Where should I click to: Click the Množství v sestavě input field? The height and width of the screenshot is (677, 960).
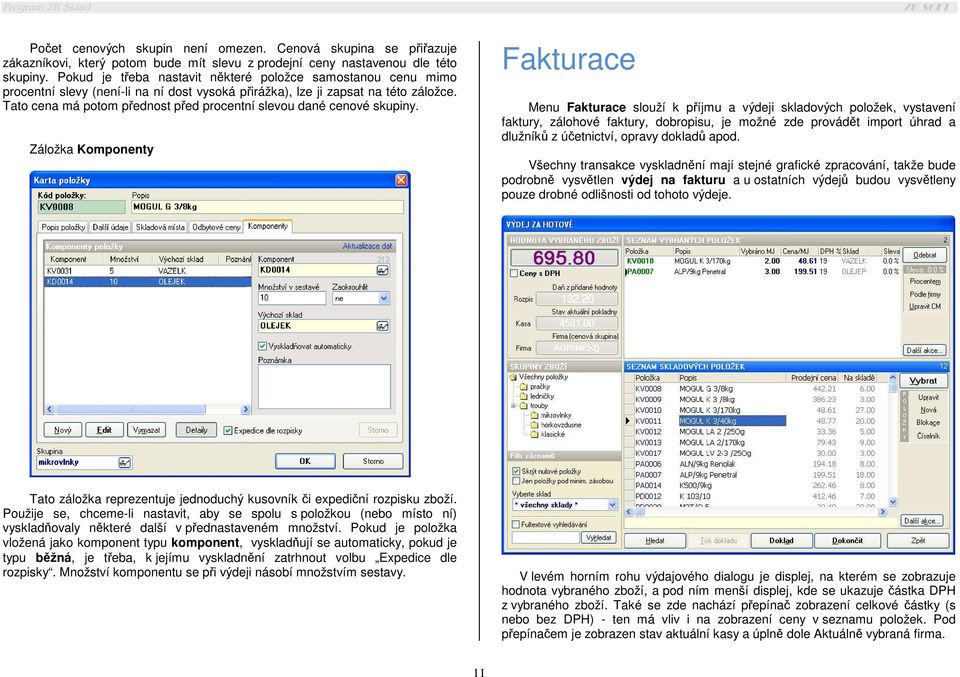pos(291,299)
